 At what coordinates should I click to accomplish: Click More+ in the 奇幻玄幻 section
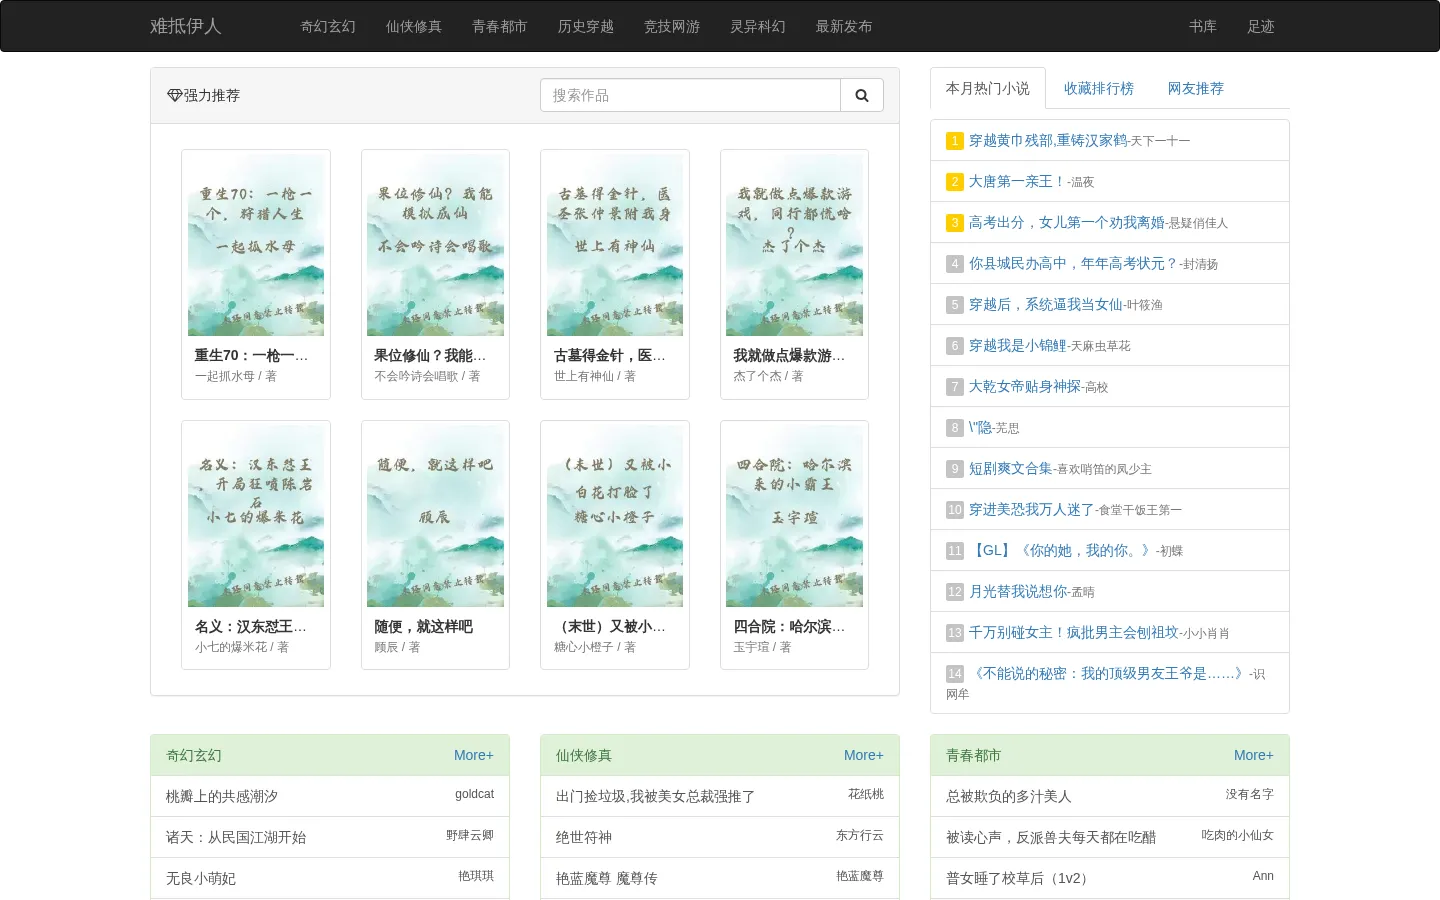tap(474, 755)
